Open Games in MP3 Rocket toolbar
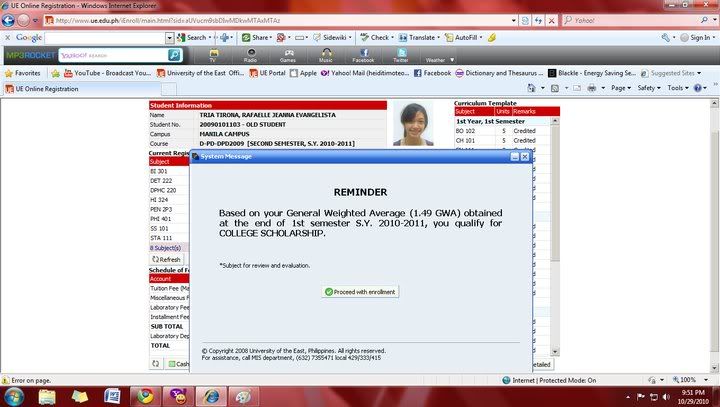 (x=288, y=55)
